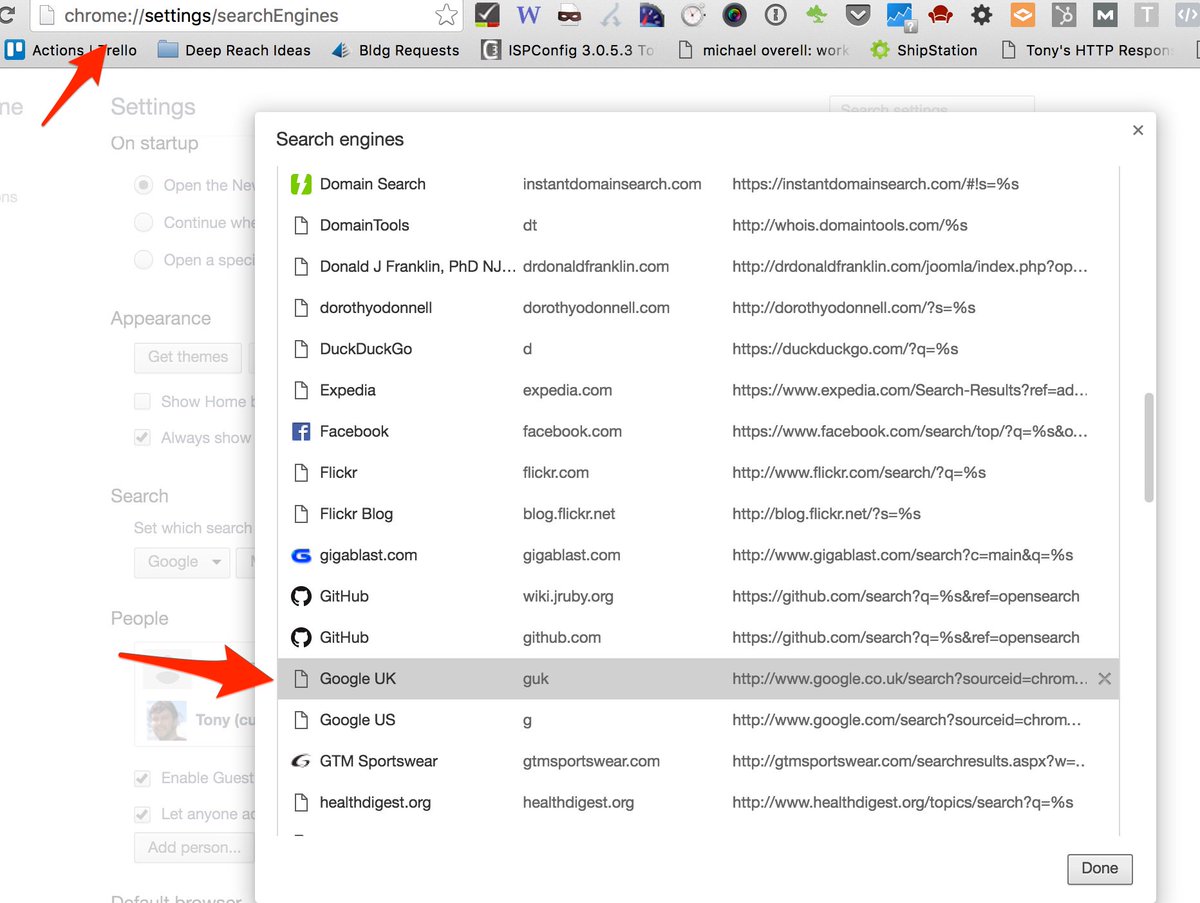This screenshot has width=1200, height=903.
Task: Open the HubSpot sprocket extension
Action: point(1064,15)
